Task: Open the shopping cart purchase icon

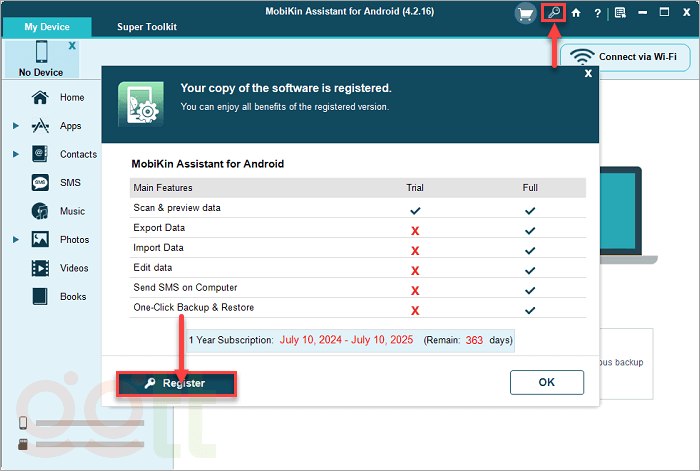Action: pyautogui.click(x=525, y=13)
